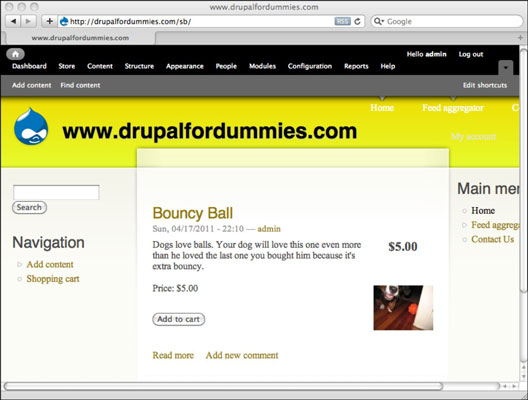Reload the page with refresh icon

pos(358,21)
